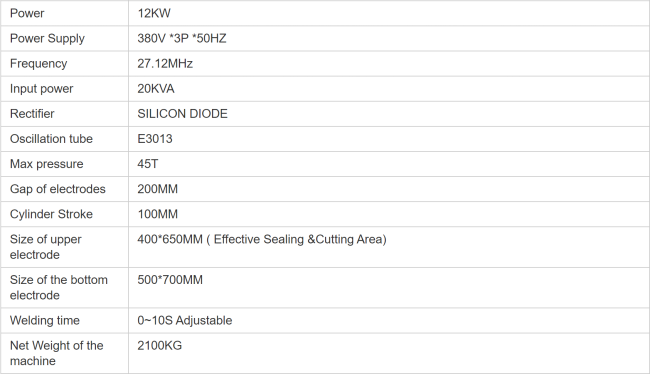The width and height of the screenshot is (650, 374).
Task: Select the 2100KG net weight value
Action: pos(160,345)
